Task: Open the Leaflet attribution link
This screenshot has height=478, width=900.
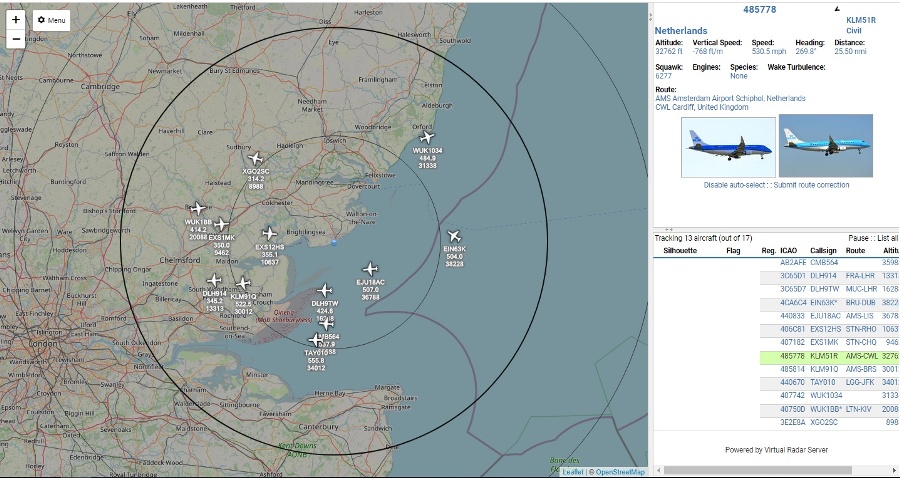Action: tap(573, 472)
